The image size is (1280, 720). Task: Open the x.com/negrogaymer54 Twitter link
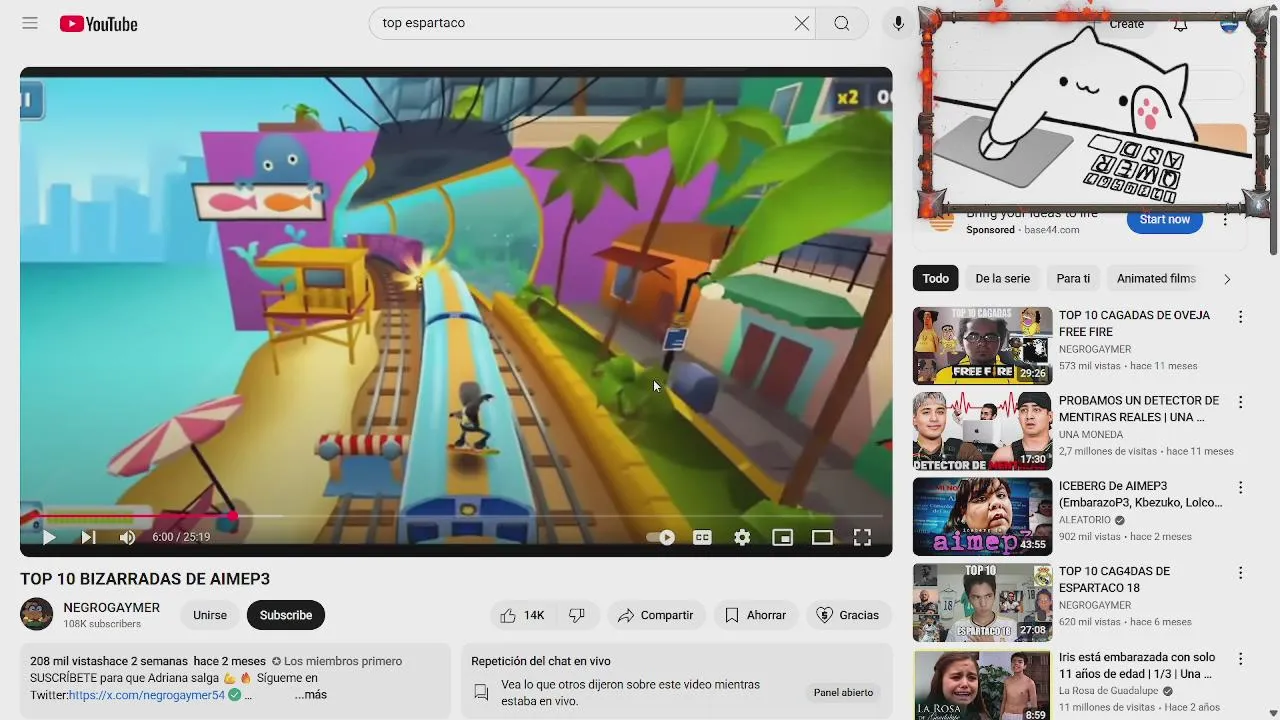click(147, 695)
